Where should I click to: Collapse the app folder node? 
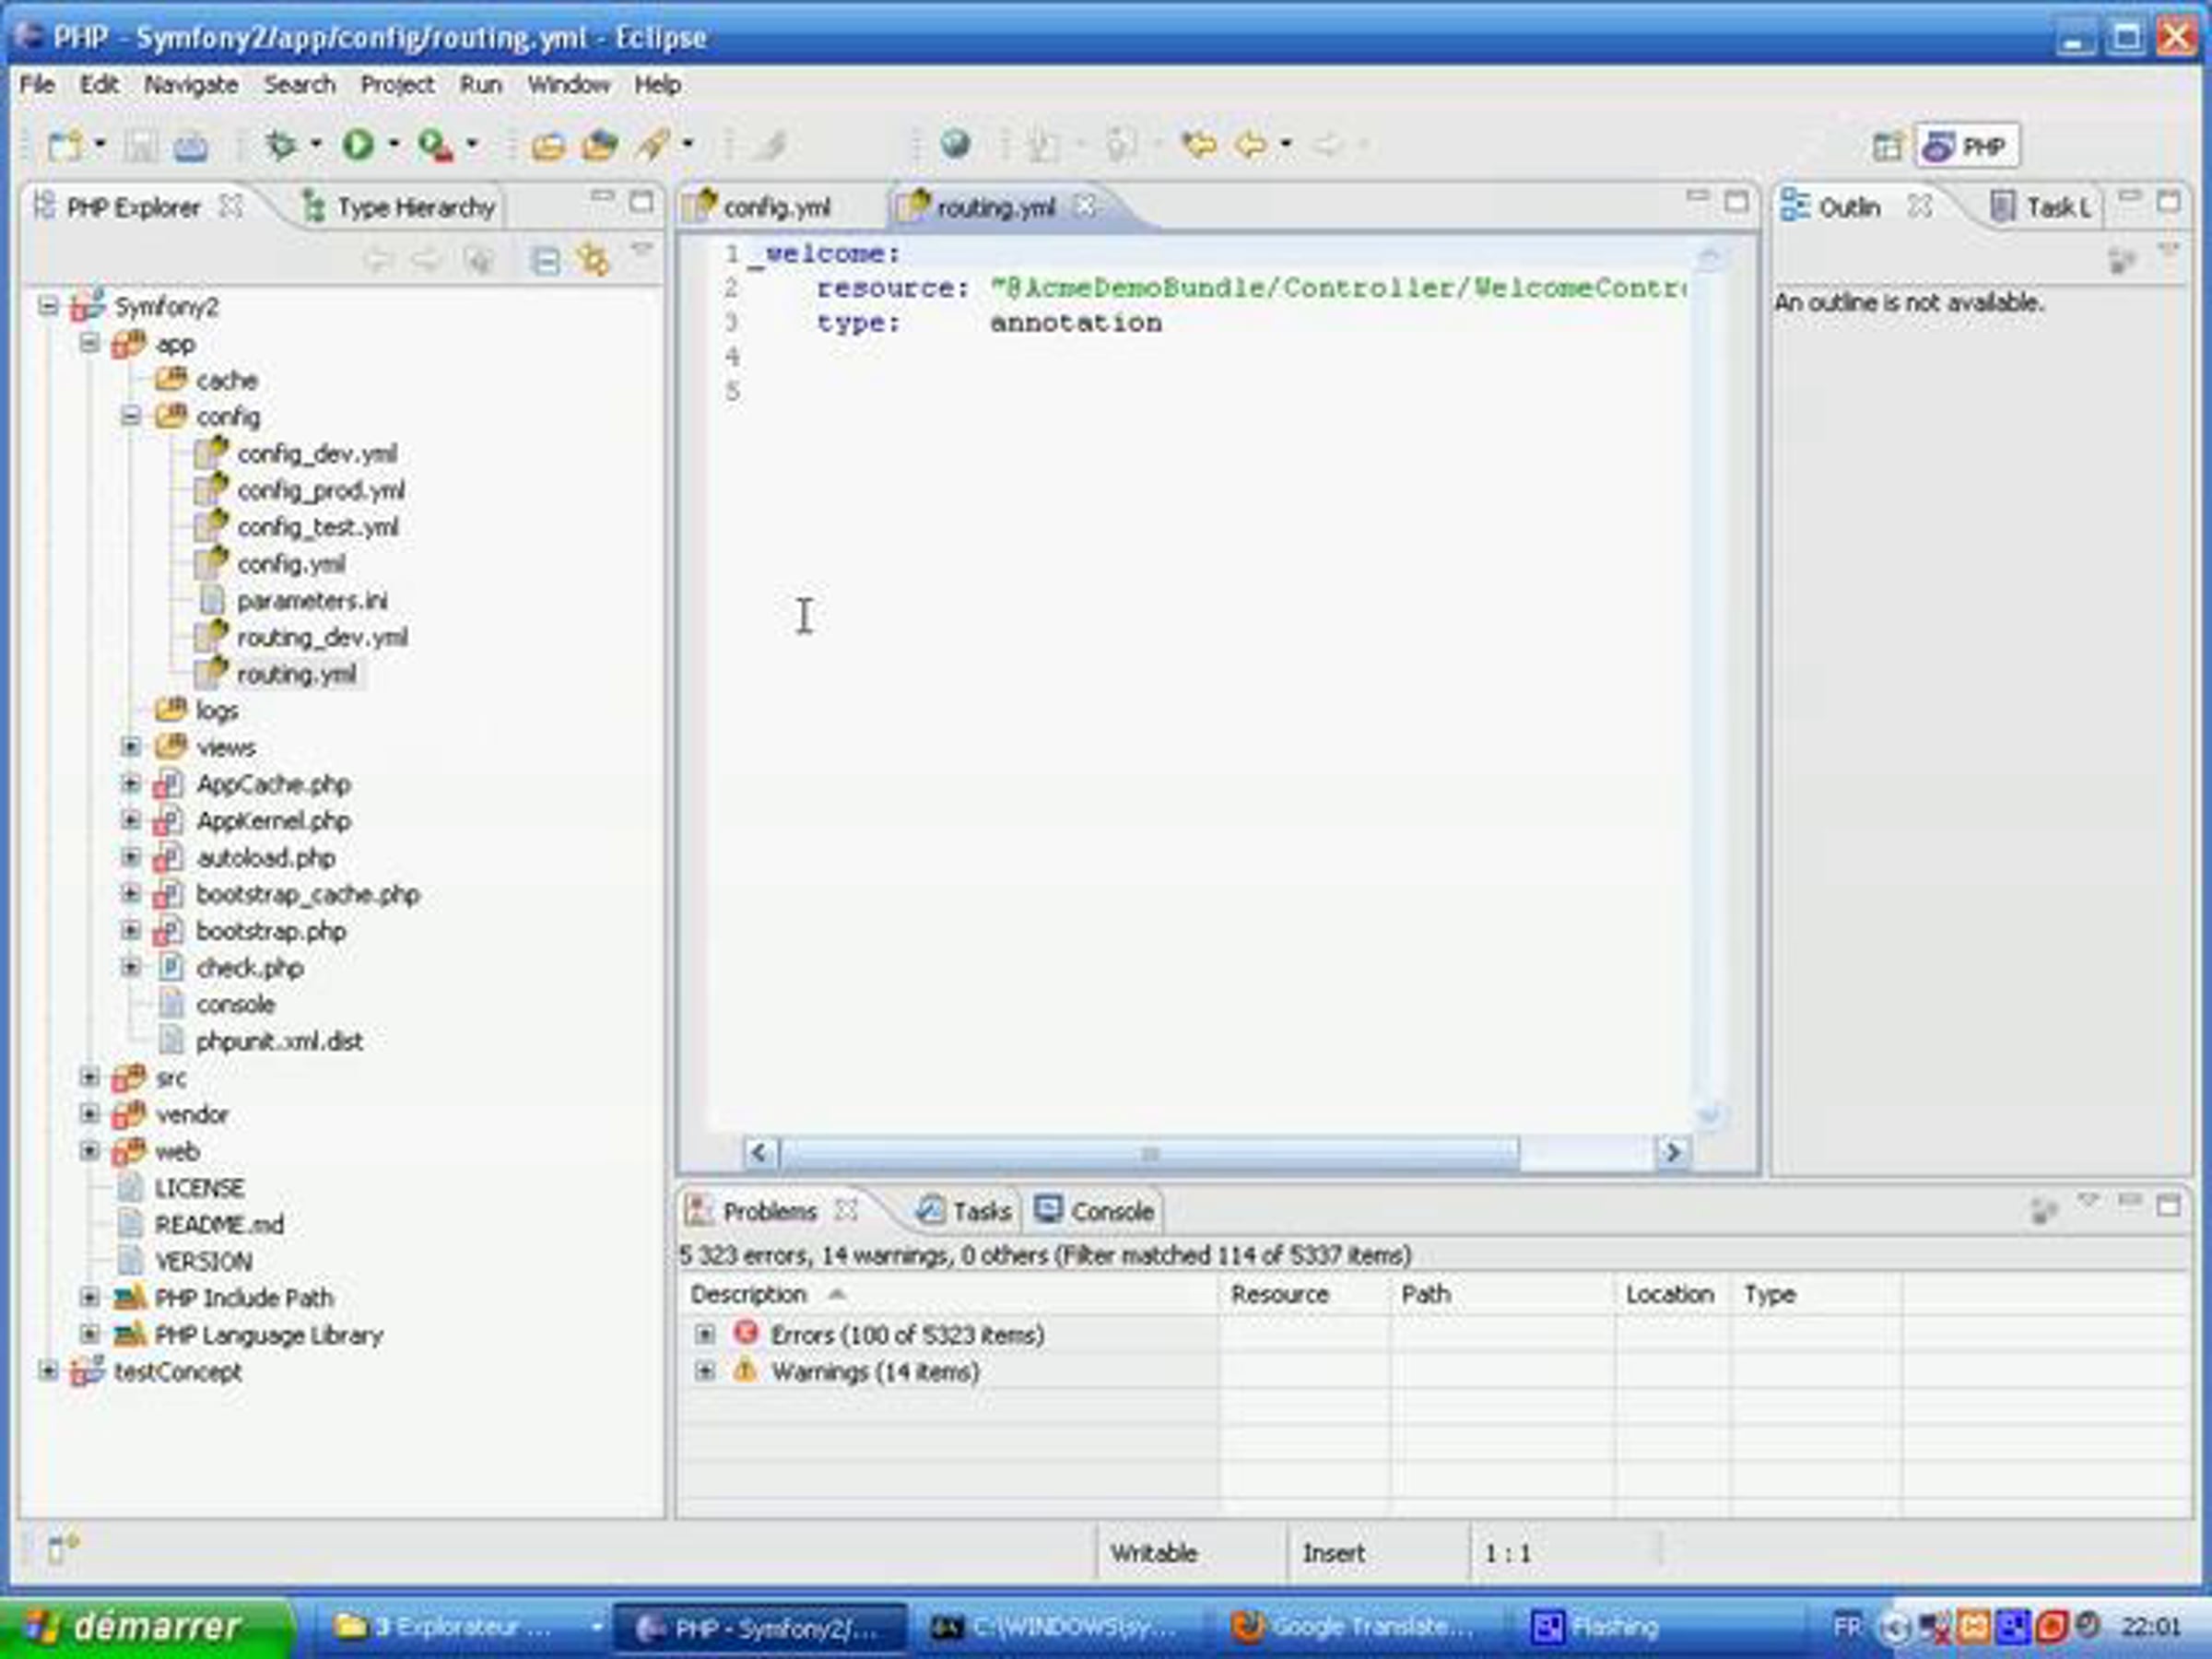click(x=90, y=344)
